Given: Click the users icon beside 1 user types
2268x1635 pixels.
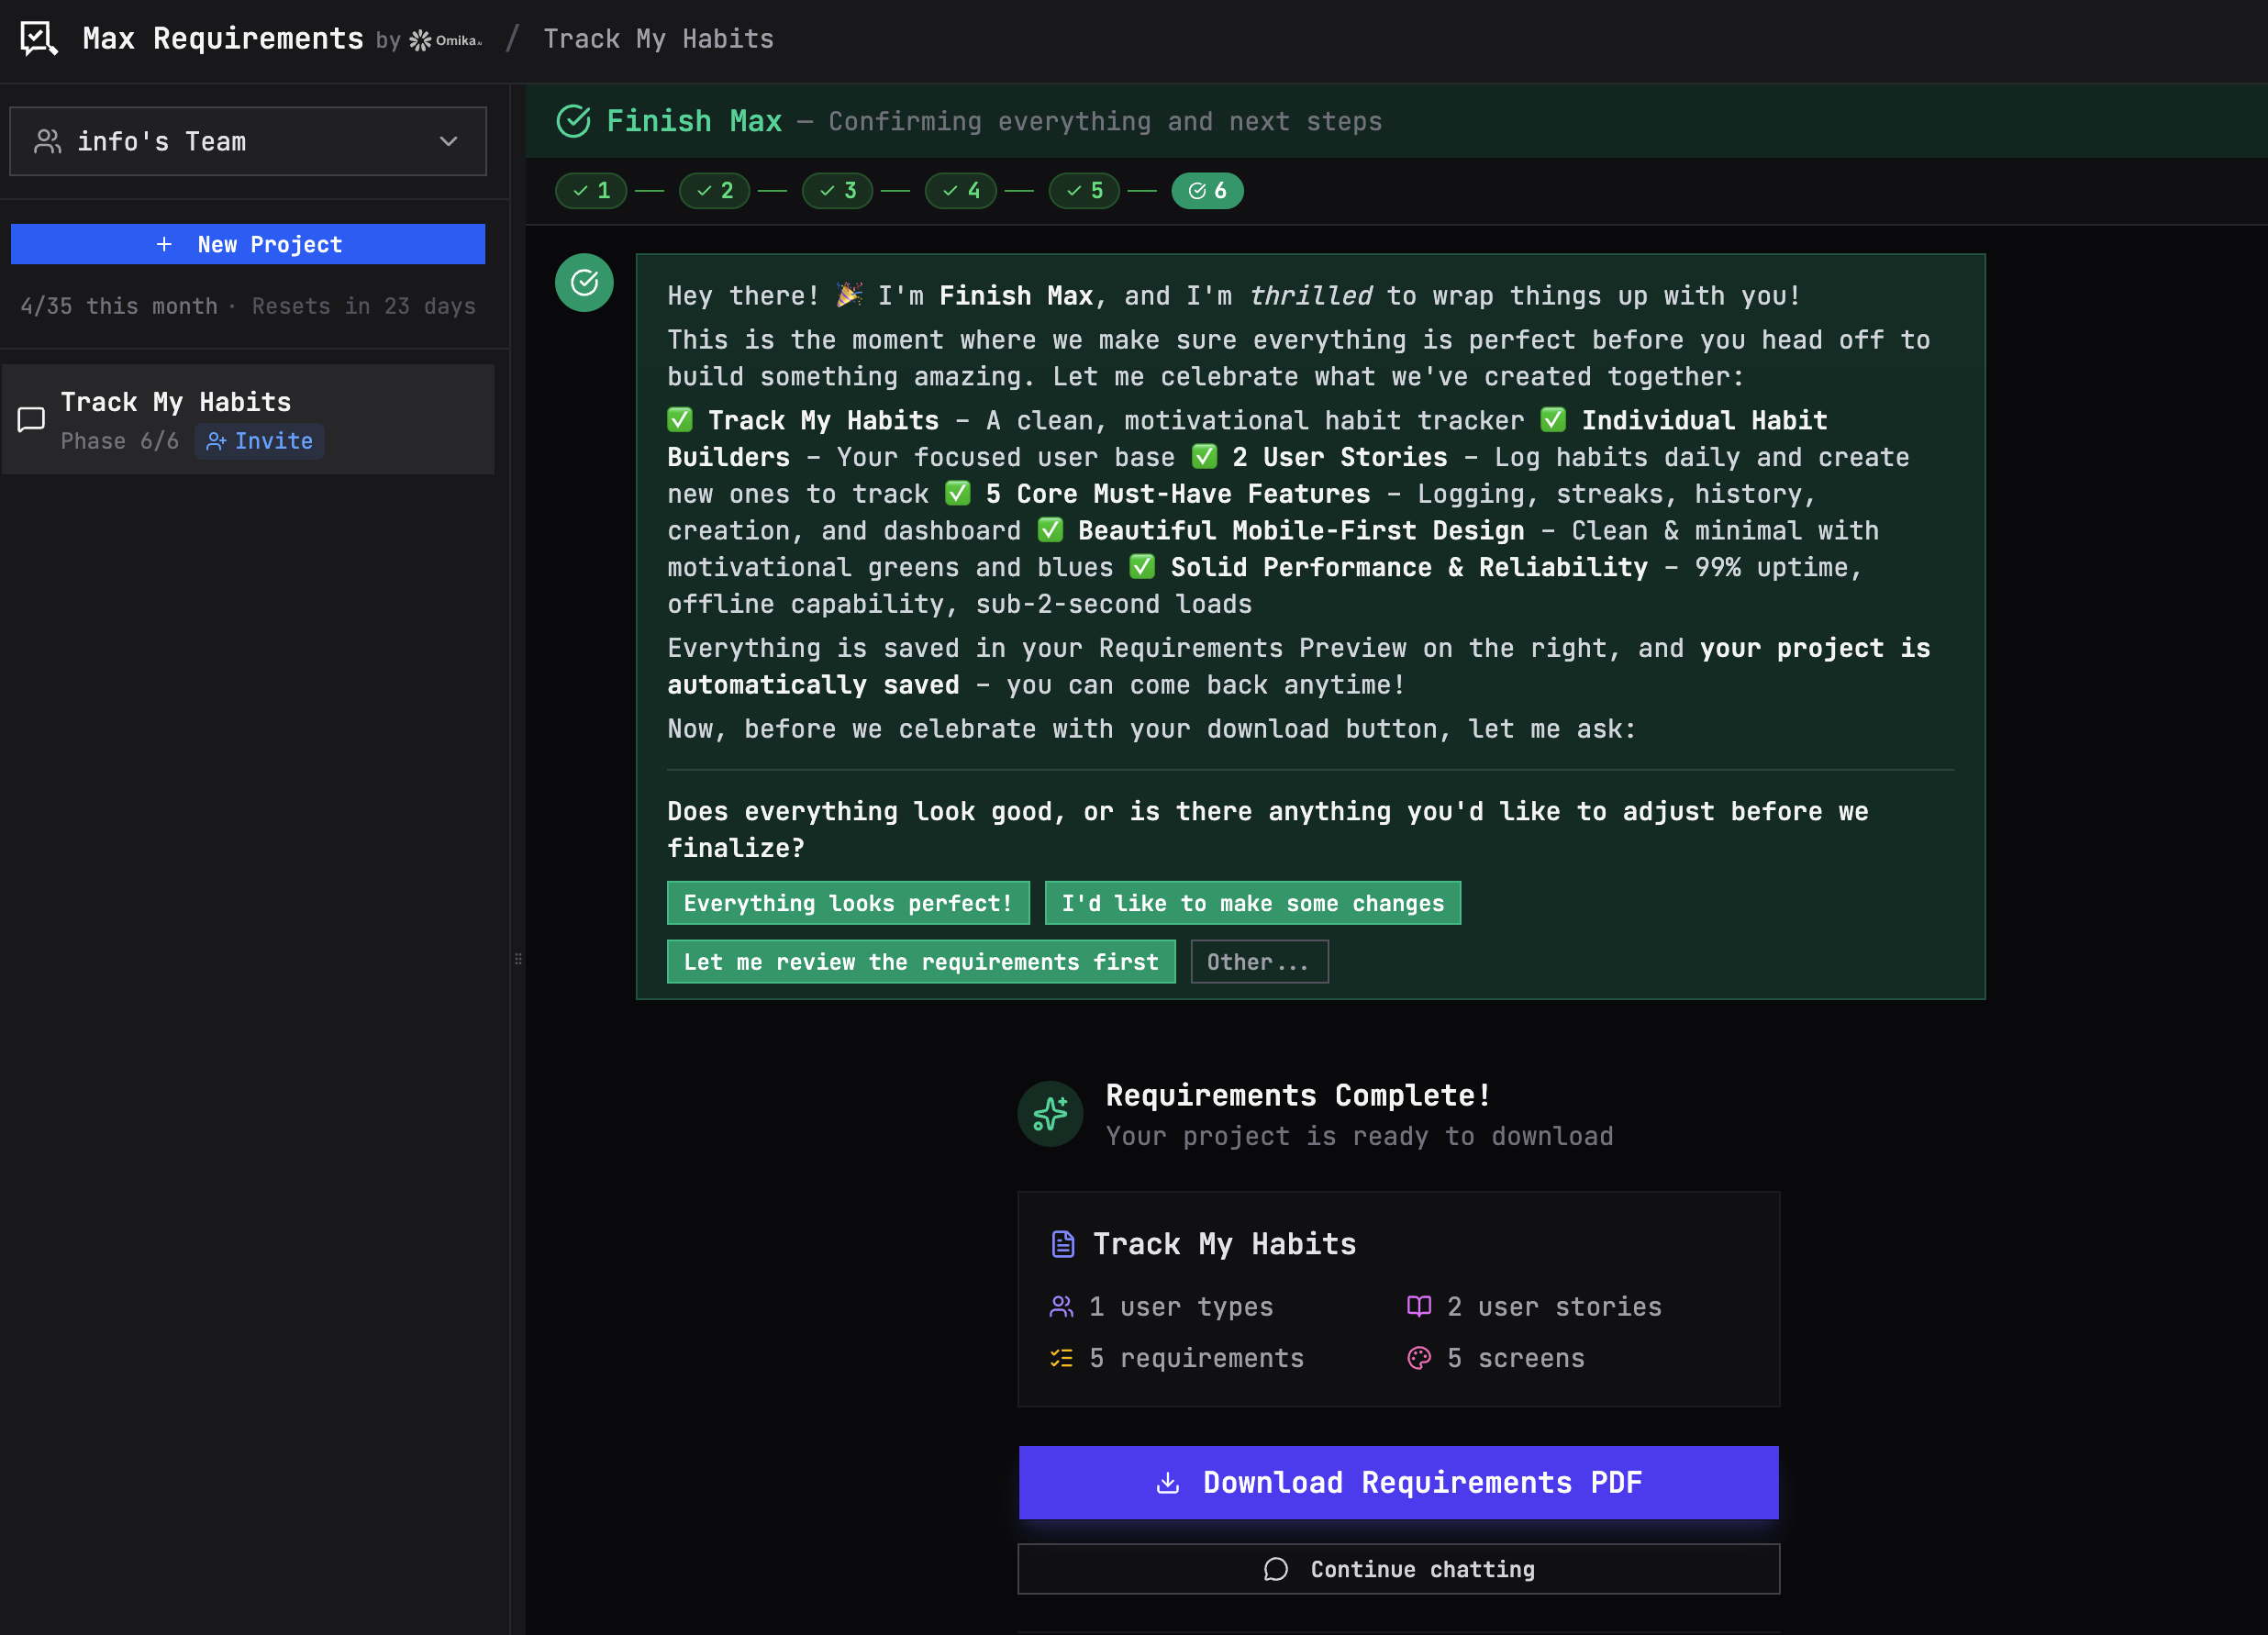Looking at the screenshot, I should 1061,1306.
